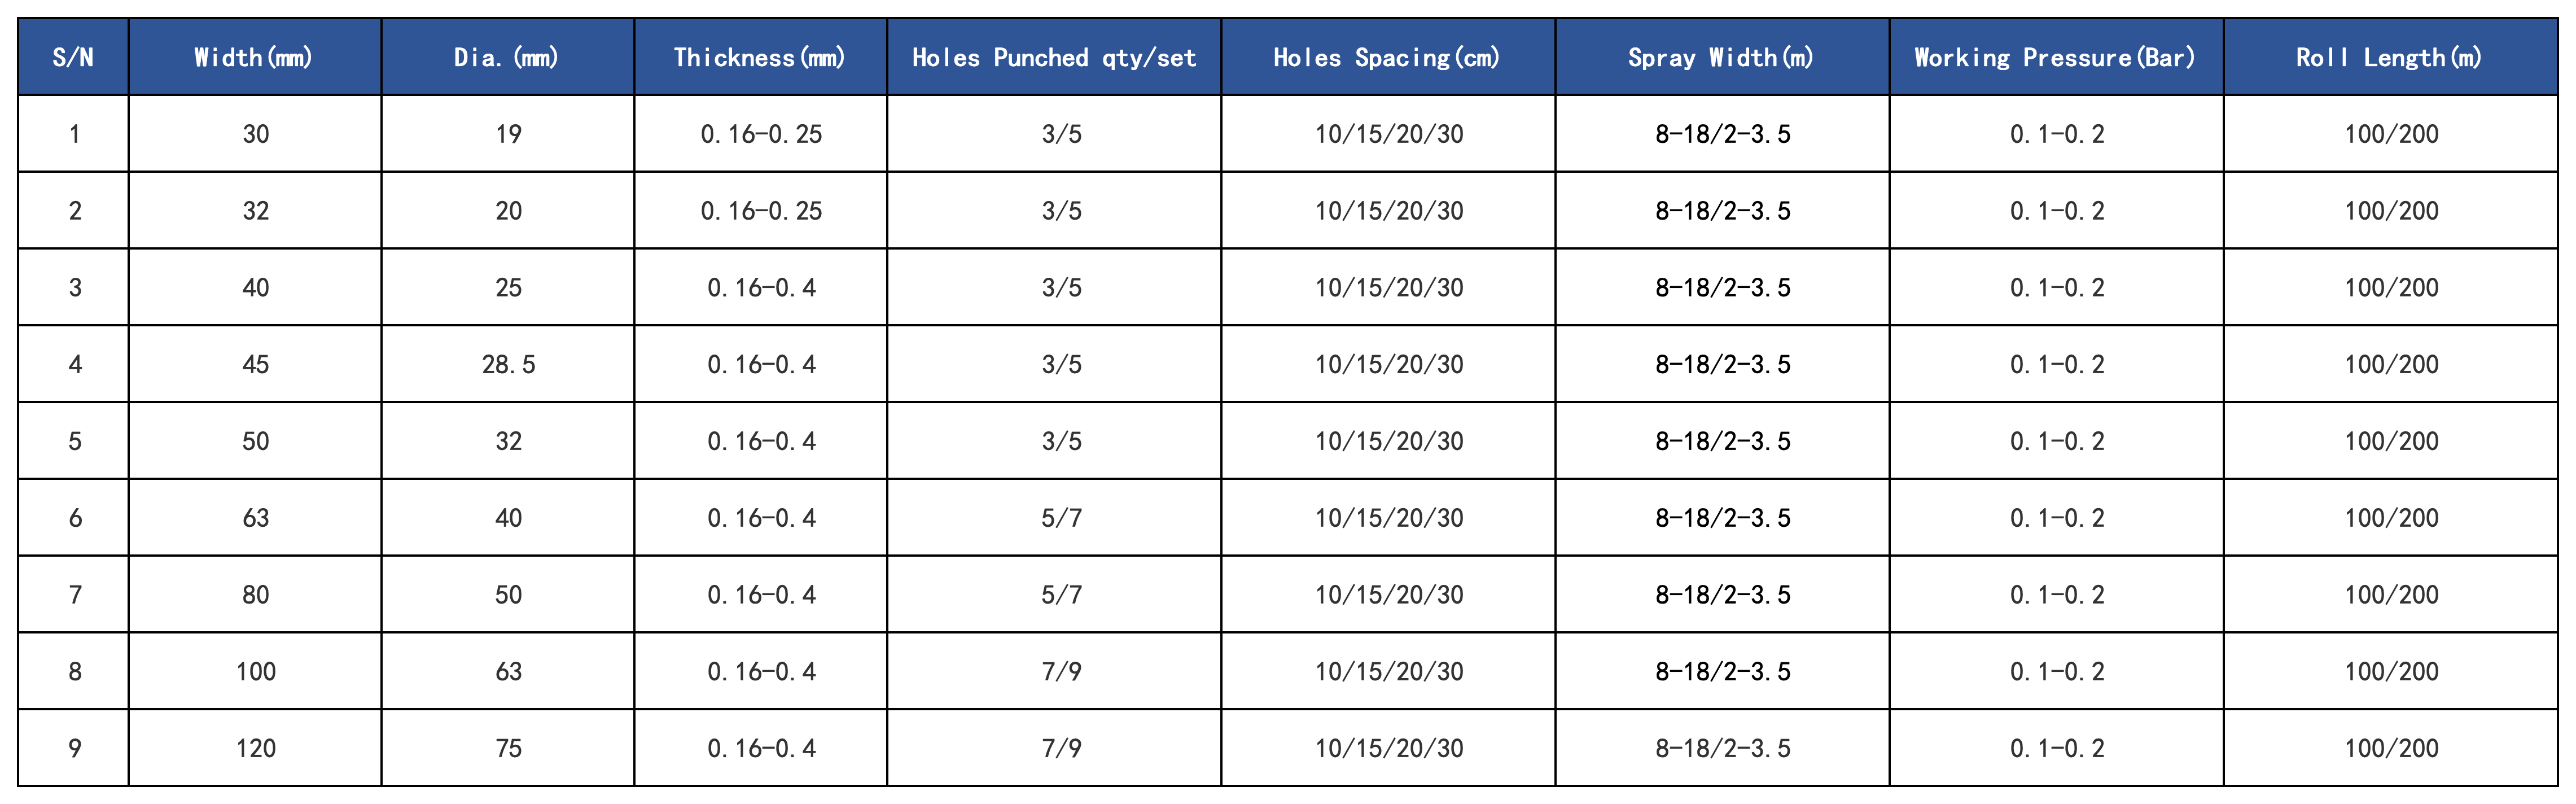Select the width 100 cell in row 8
This screenshot has width=2576, height=804.
255,671
